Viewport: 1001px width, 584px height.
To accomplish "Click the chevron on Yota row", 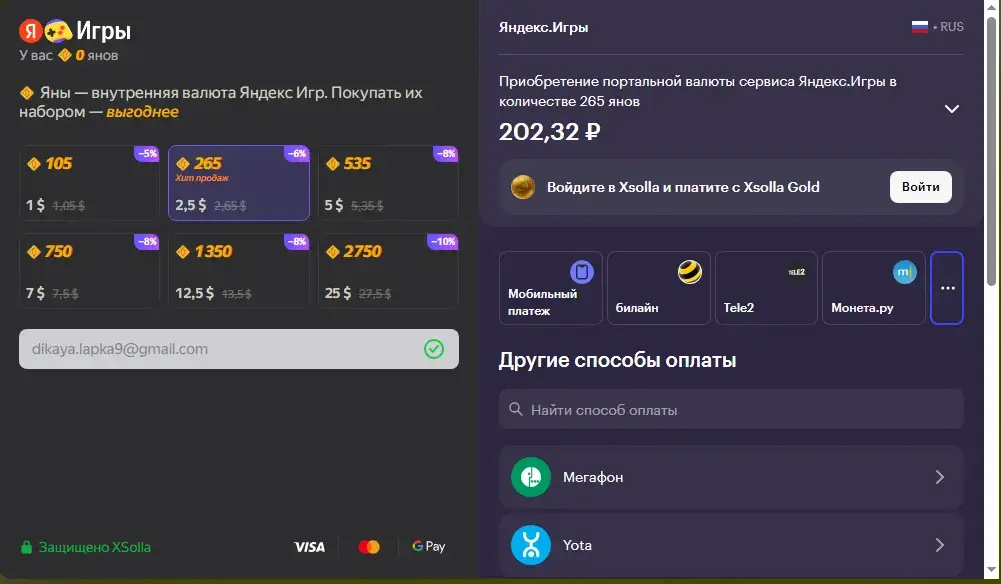I will coord(940,545).
